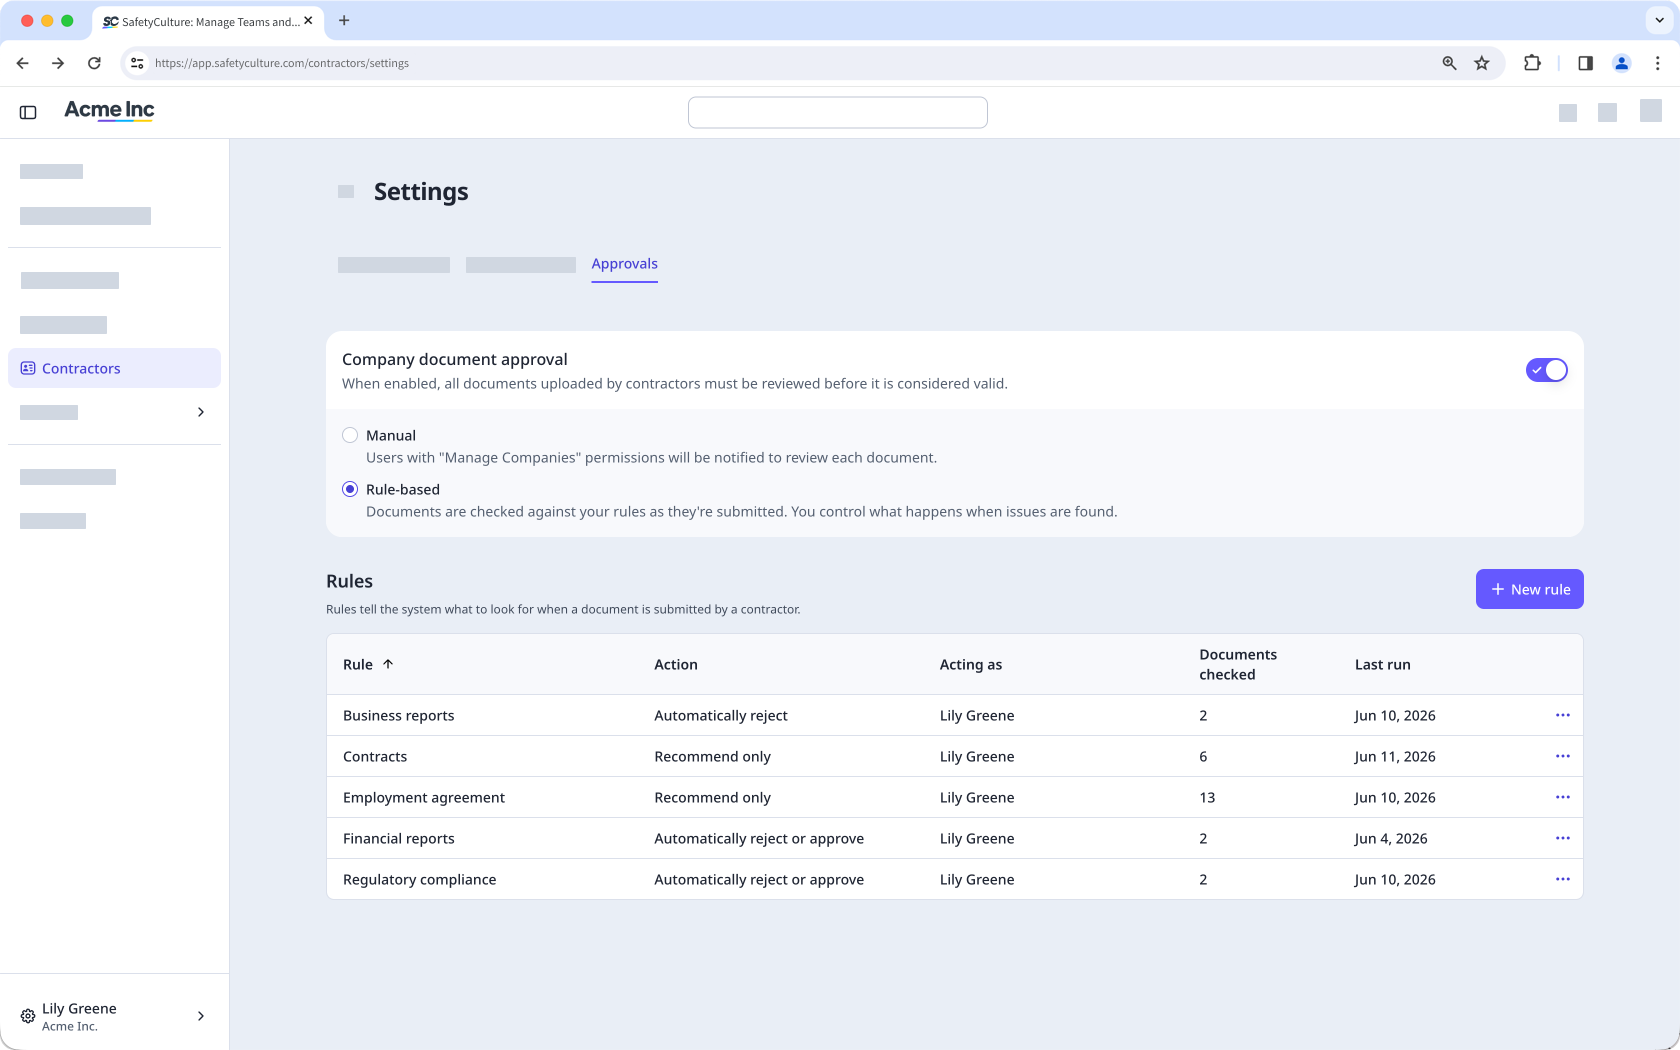The image size is (1680, 1050).
Task: Select the Manual approval radio button
Action: (x=350, y=435)
